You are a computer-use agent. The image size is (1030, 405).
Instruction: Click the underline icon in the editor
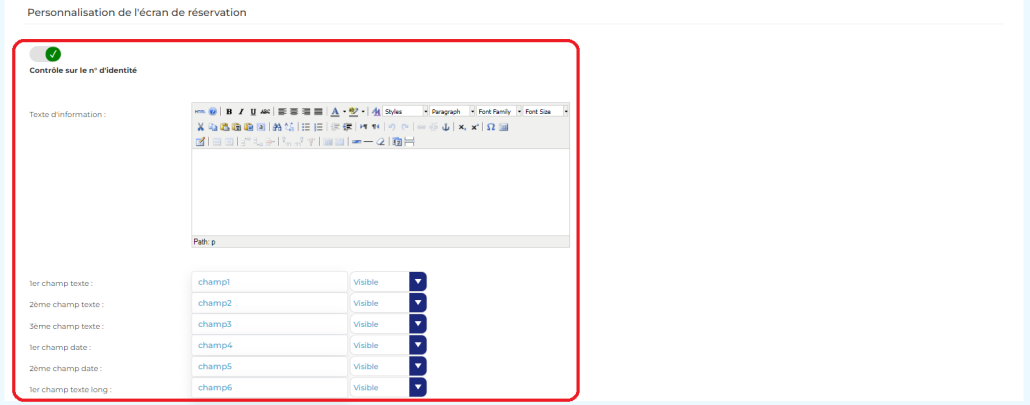tap(253, 112)
